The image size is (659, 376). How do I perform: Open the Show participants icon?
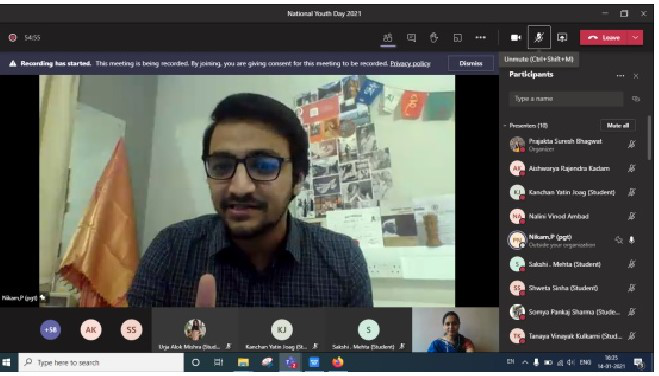pos(387,38)
